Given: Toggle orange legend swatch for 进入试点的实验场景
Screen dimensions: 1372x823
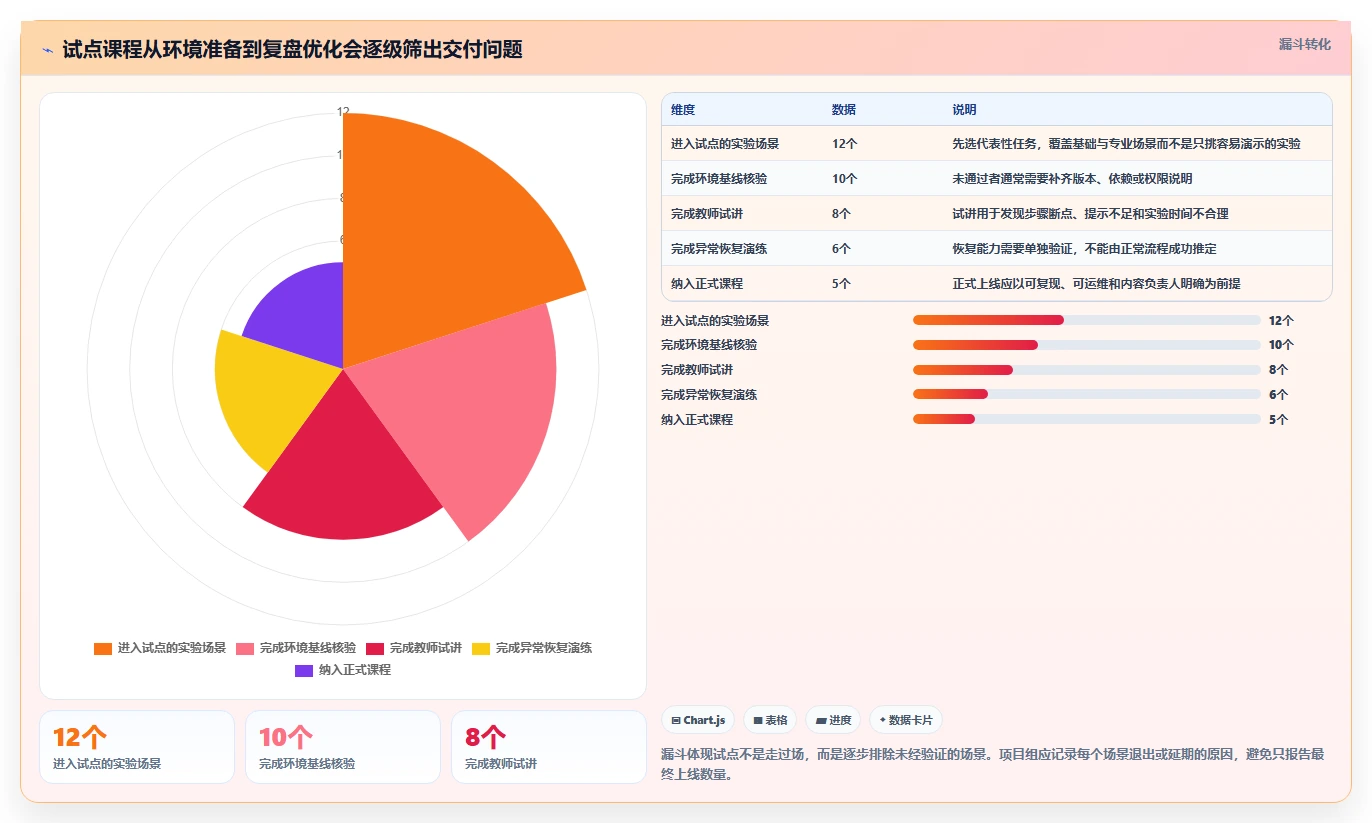Looking at the screenshot, I should click(x=103, y=648).
